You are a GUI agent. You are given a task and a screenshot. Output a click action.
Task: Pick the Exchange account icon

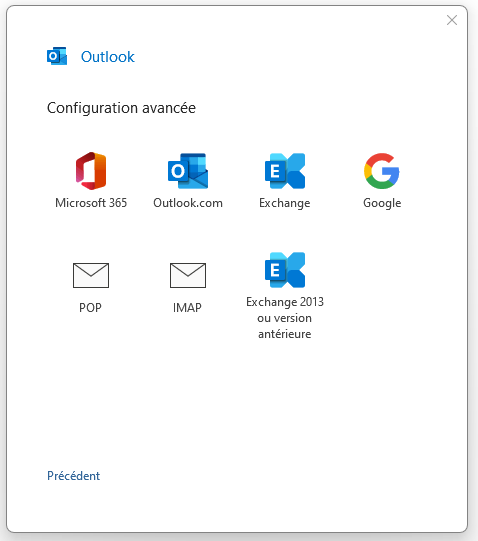coord(285,171)
